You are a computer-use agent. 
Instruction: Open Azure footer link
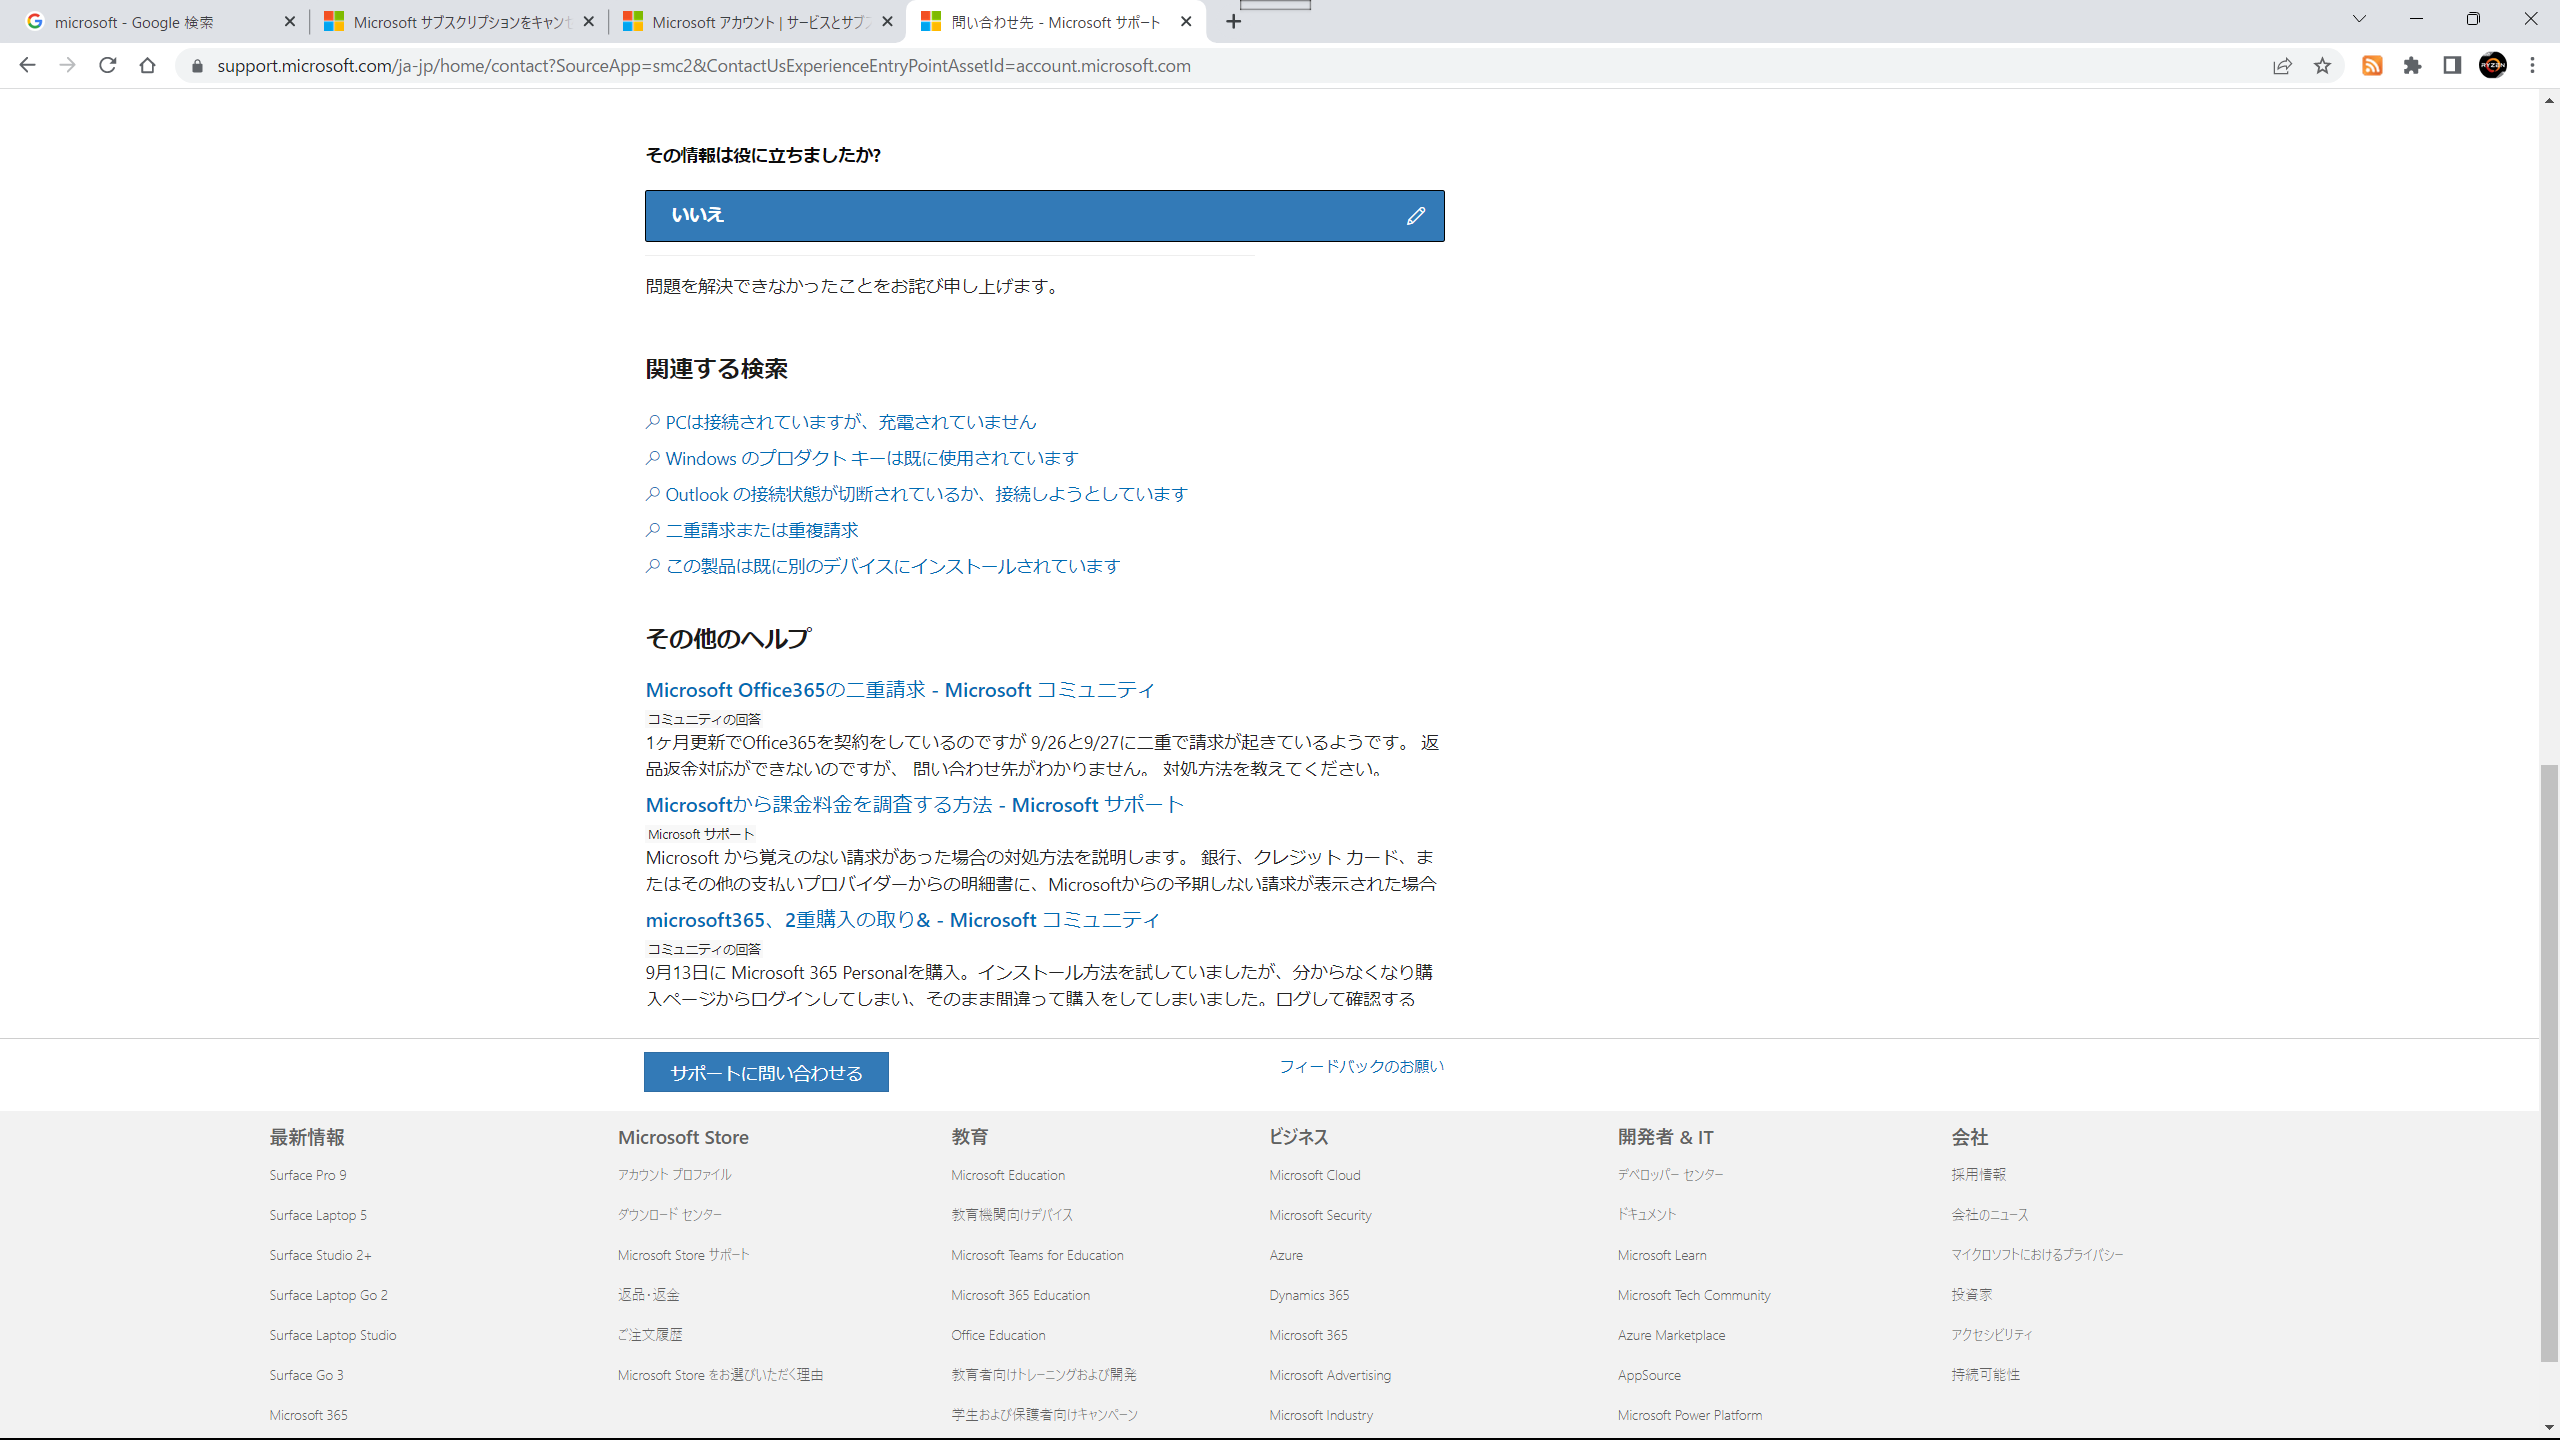pos(1286,1255)
